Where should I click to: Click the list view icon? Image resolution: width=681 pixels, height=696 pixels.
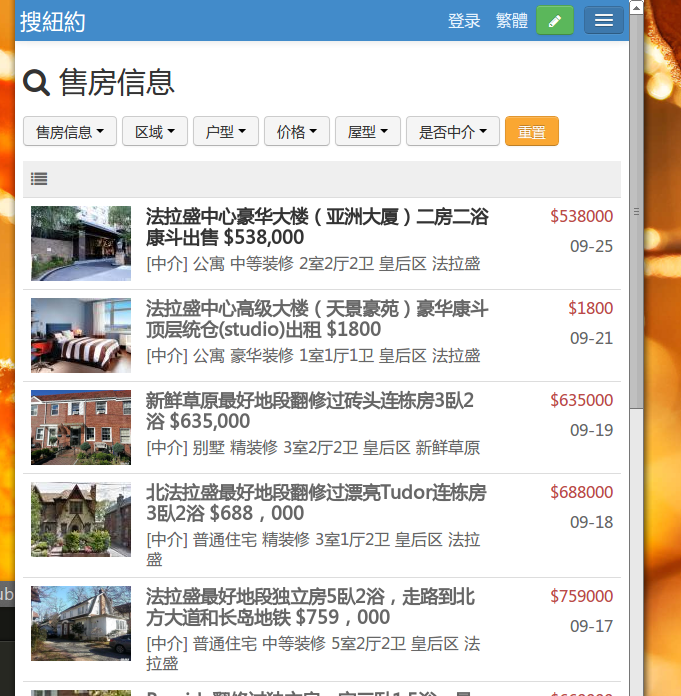coord(39,179)
